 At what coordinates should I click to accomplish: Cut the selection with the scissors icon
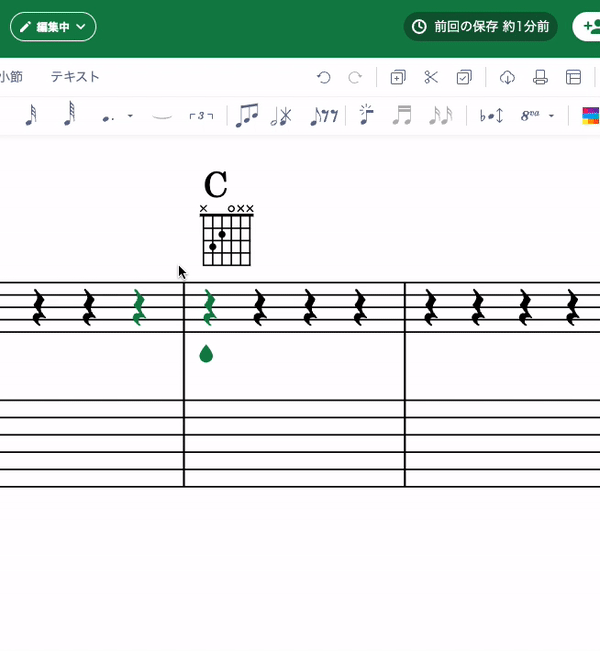431,77
